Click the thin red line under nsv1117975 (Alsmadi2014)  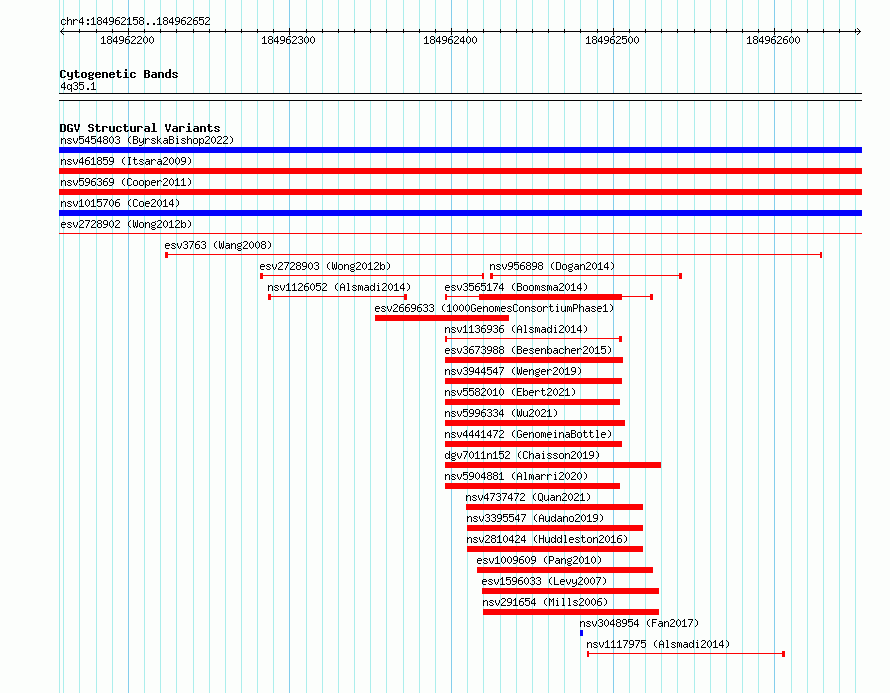click(686, 654)
